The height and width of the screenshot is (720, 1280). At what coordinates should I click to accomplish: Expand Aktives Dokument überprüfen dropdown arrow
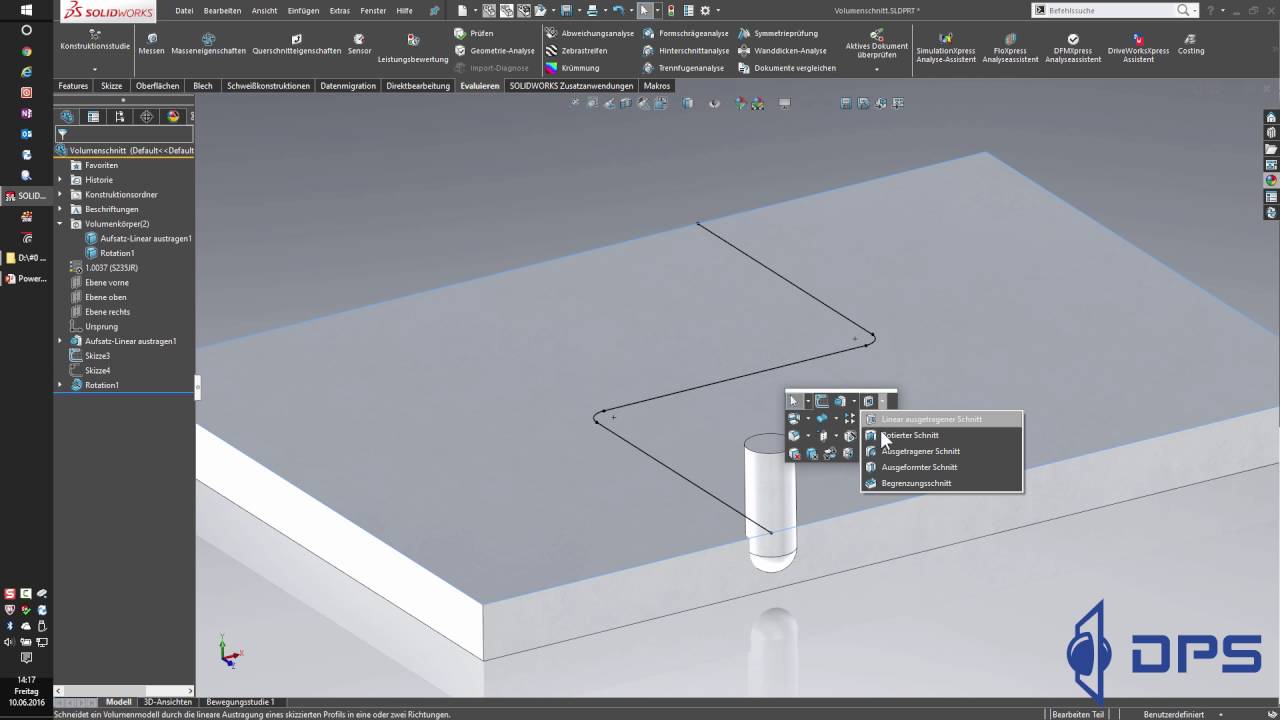pyautogui.click(x=877, y=69)
